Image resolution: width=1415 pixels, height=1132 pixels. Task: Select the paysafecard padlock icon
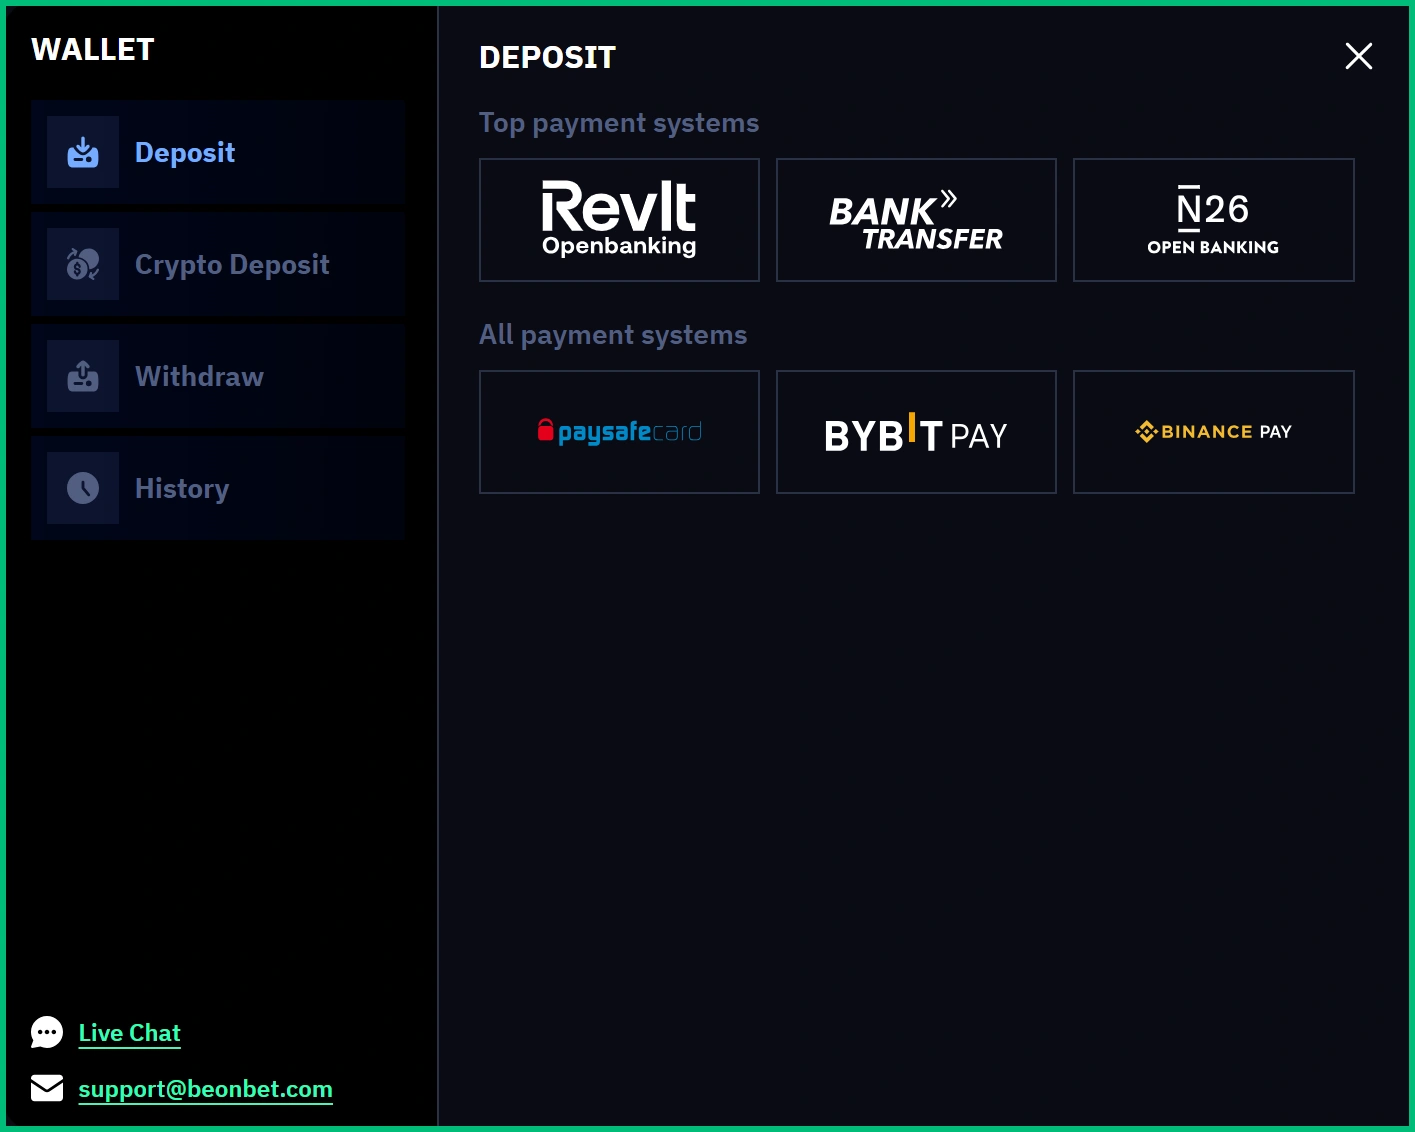(546, 431)
